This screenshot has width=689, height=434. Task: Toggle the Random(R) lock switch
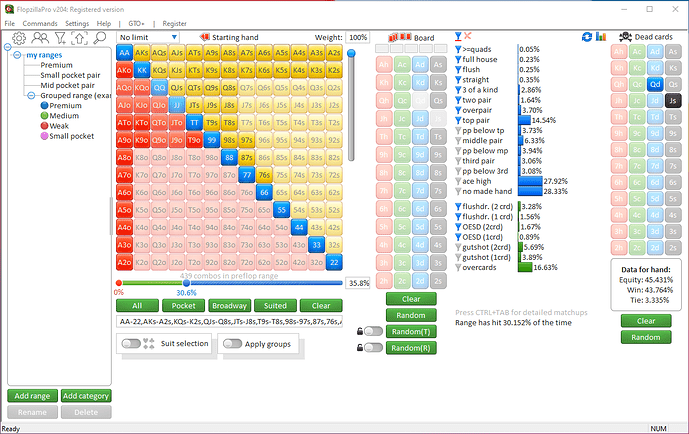pos(374,347)
